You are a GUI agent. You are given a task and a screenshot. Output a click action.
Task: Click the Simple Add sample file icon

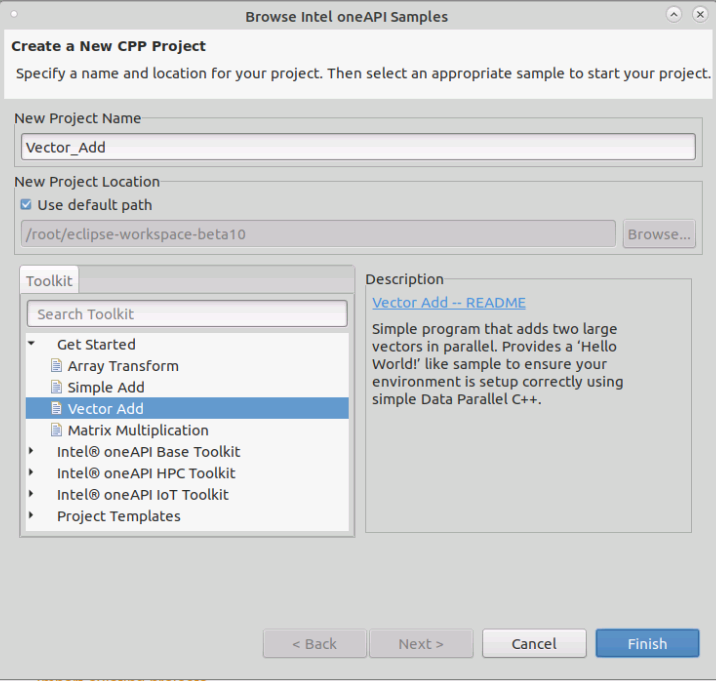pos(56,387)
